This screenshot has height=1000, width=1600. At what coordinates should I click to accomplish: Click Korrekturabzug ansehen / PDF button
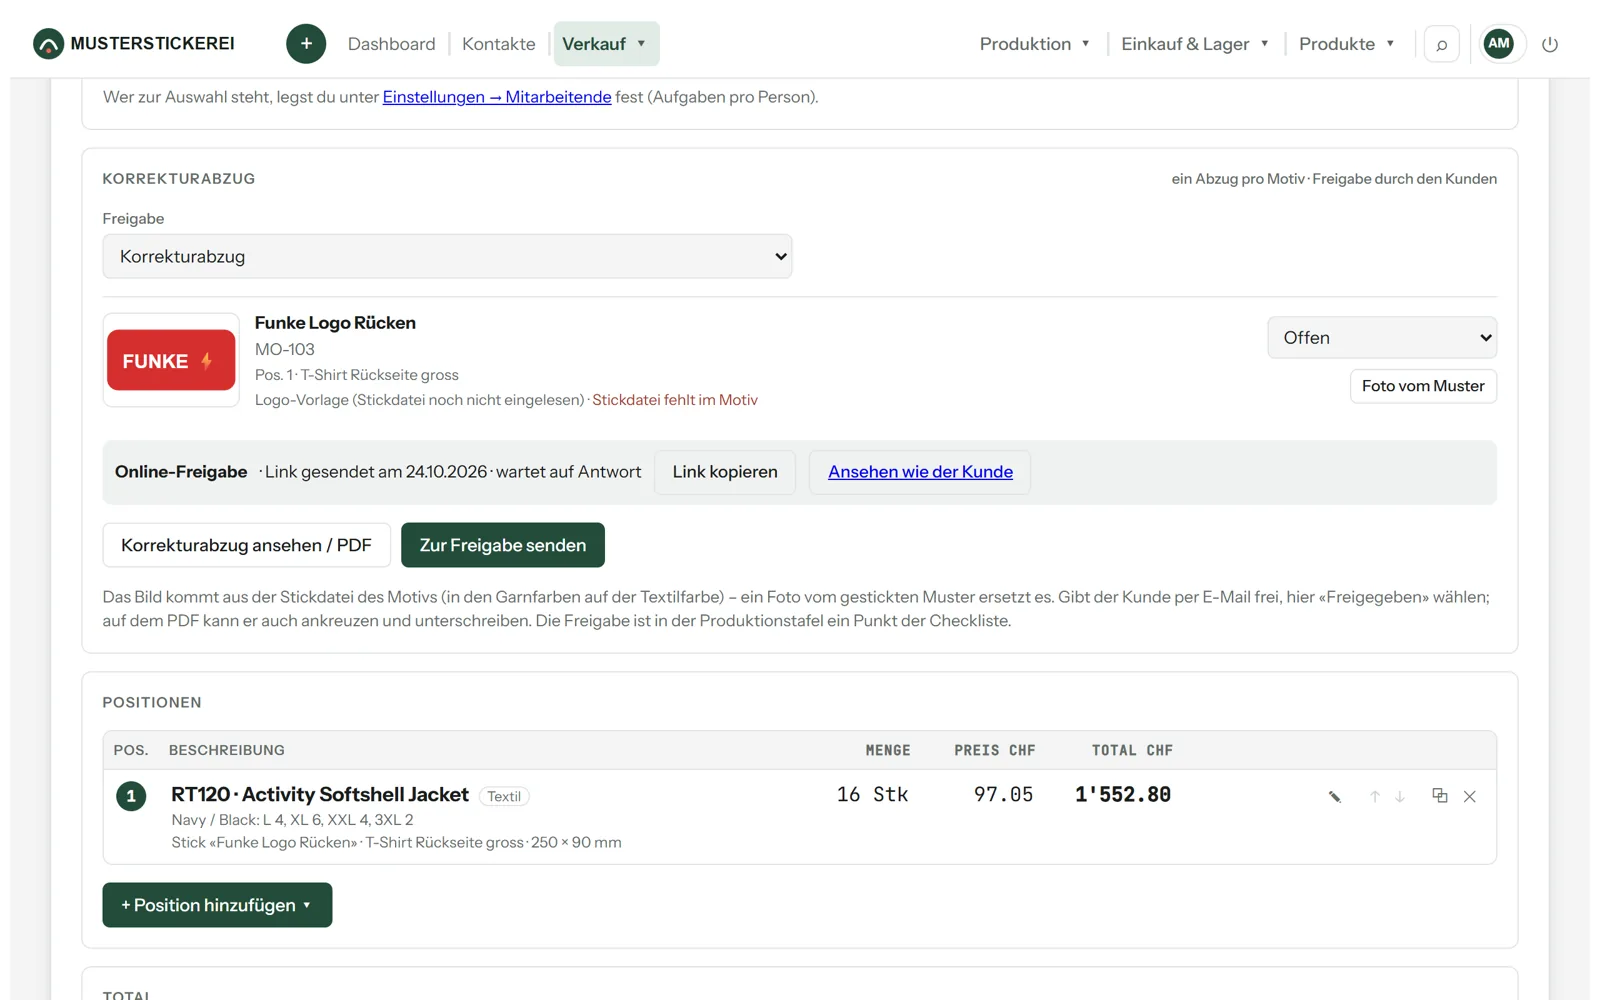point(246,545)
